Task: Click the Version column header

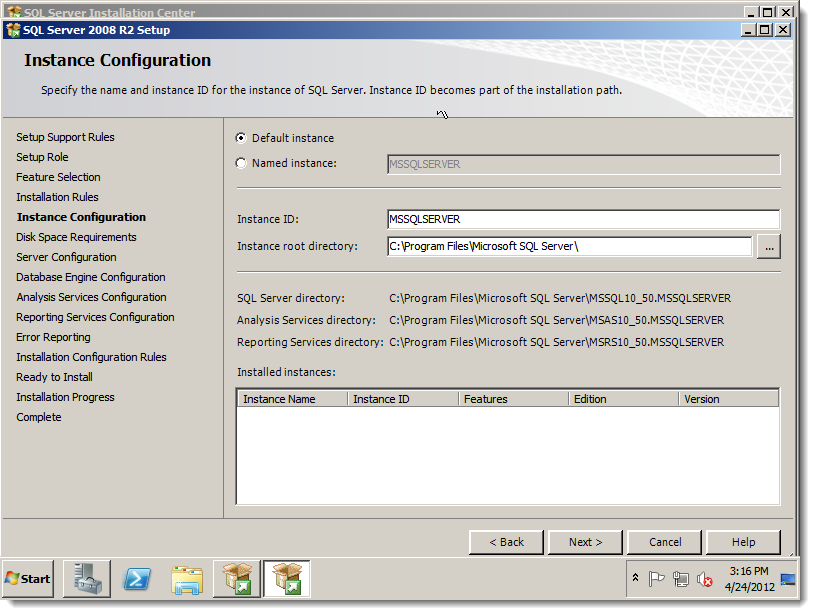Action: pos(729,399)
